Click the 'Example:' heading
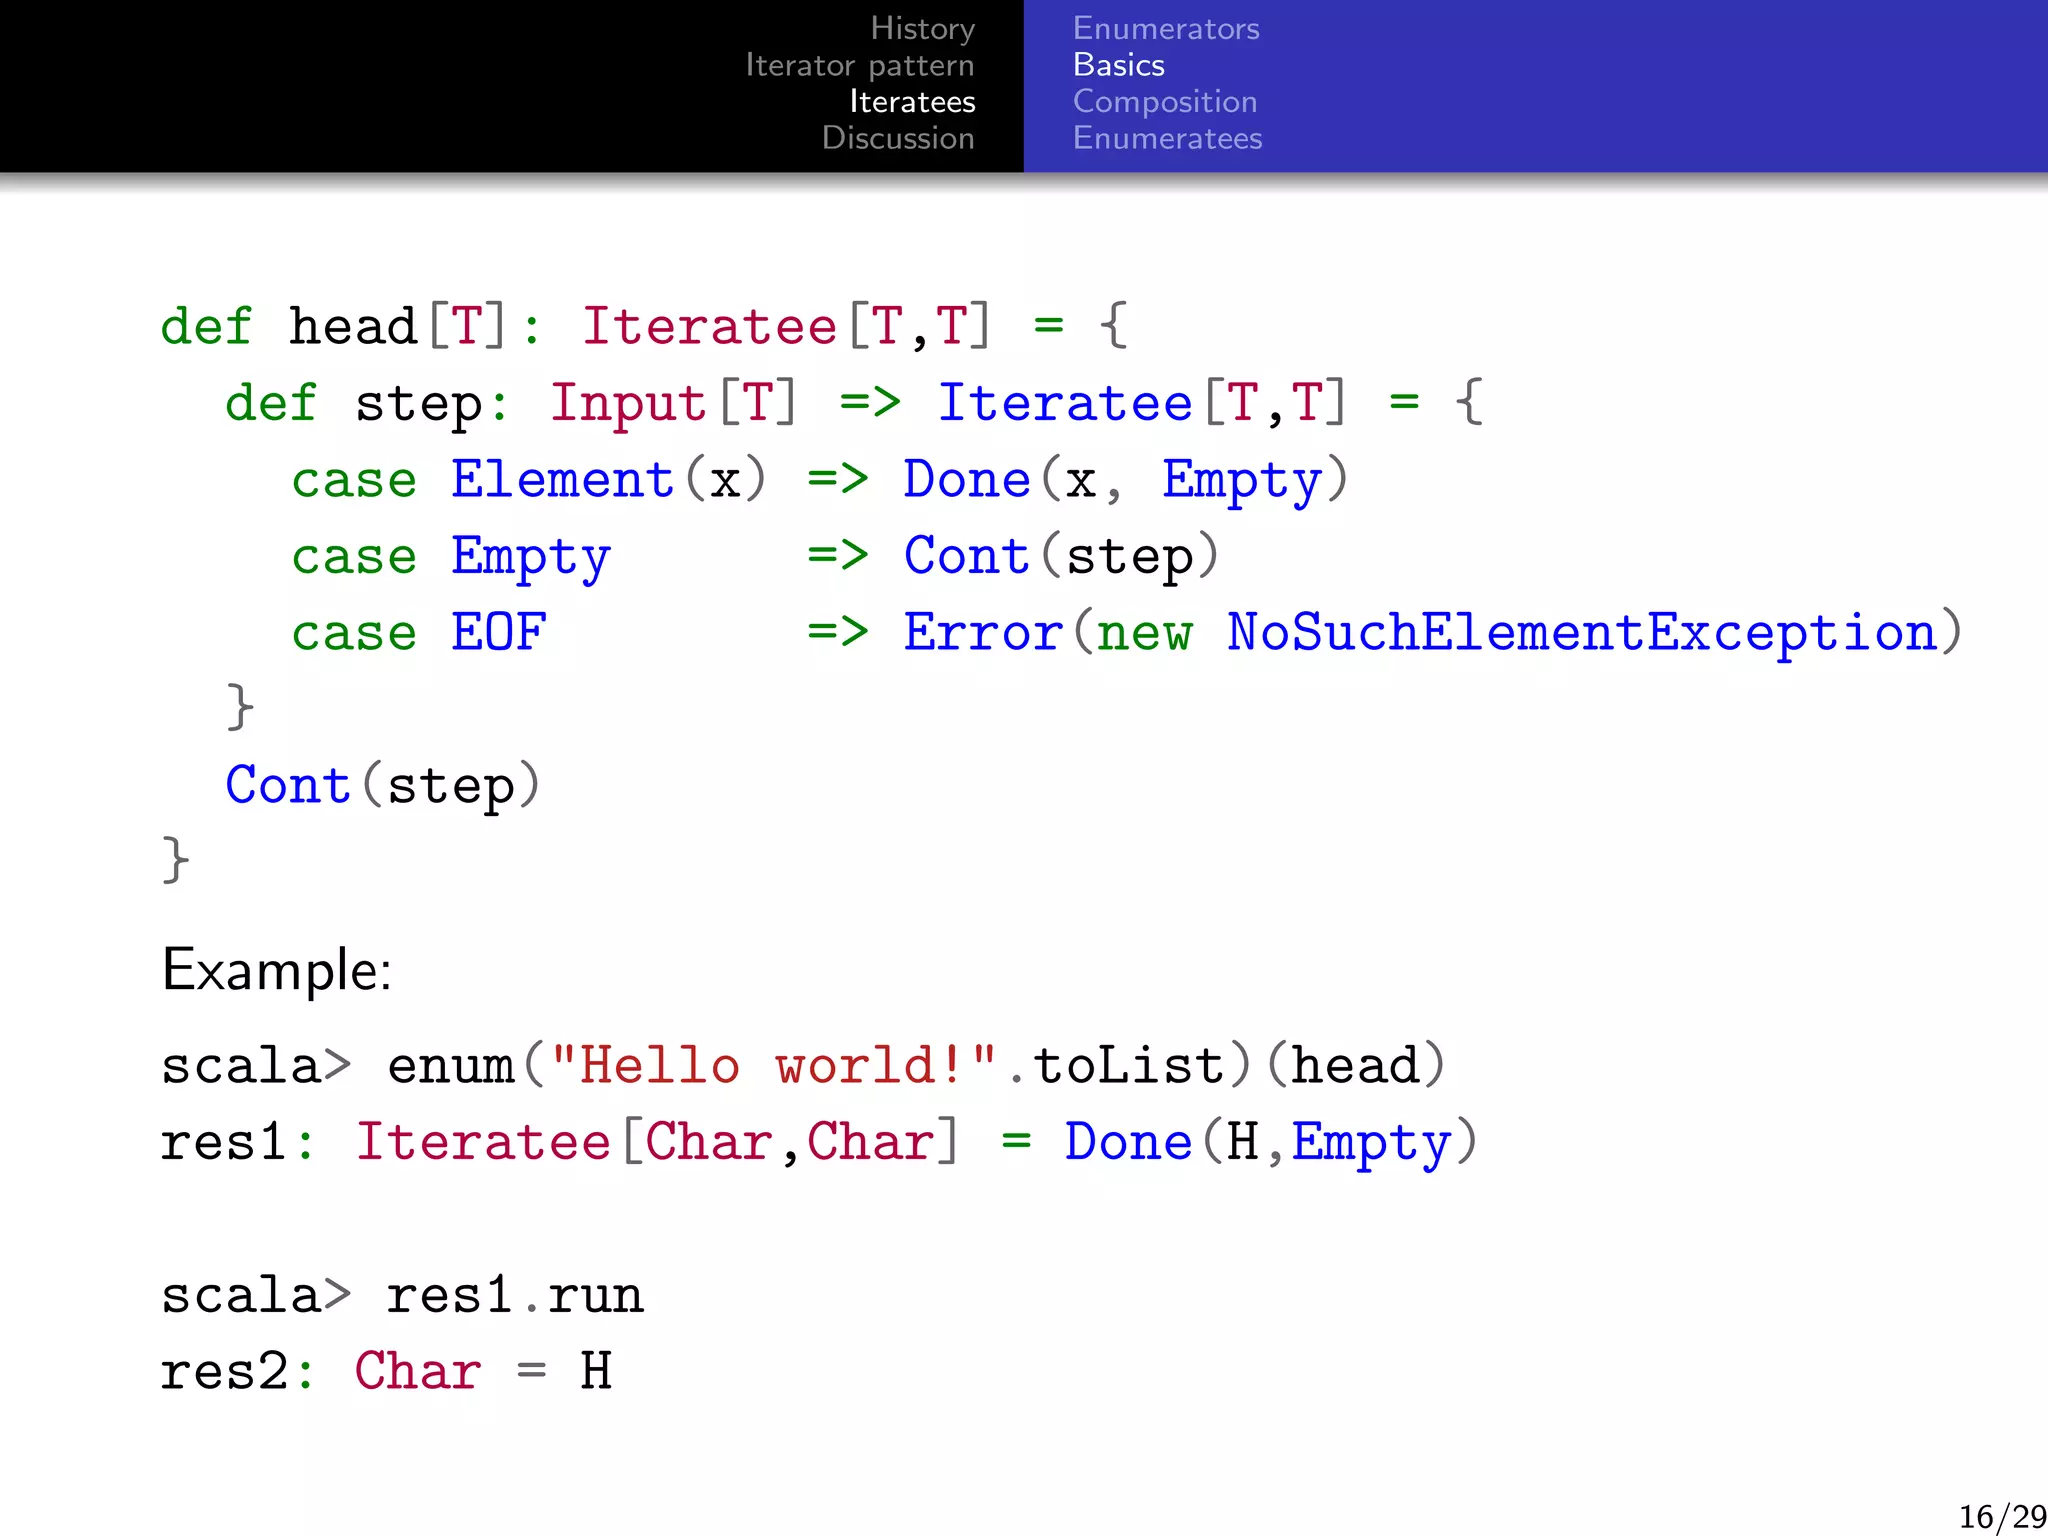Image resolution: width=2048 pixels, height=1536 pixels. [277, 970]
